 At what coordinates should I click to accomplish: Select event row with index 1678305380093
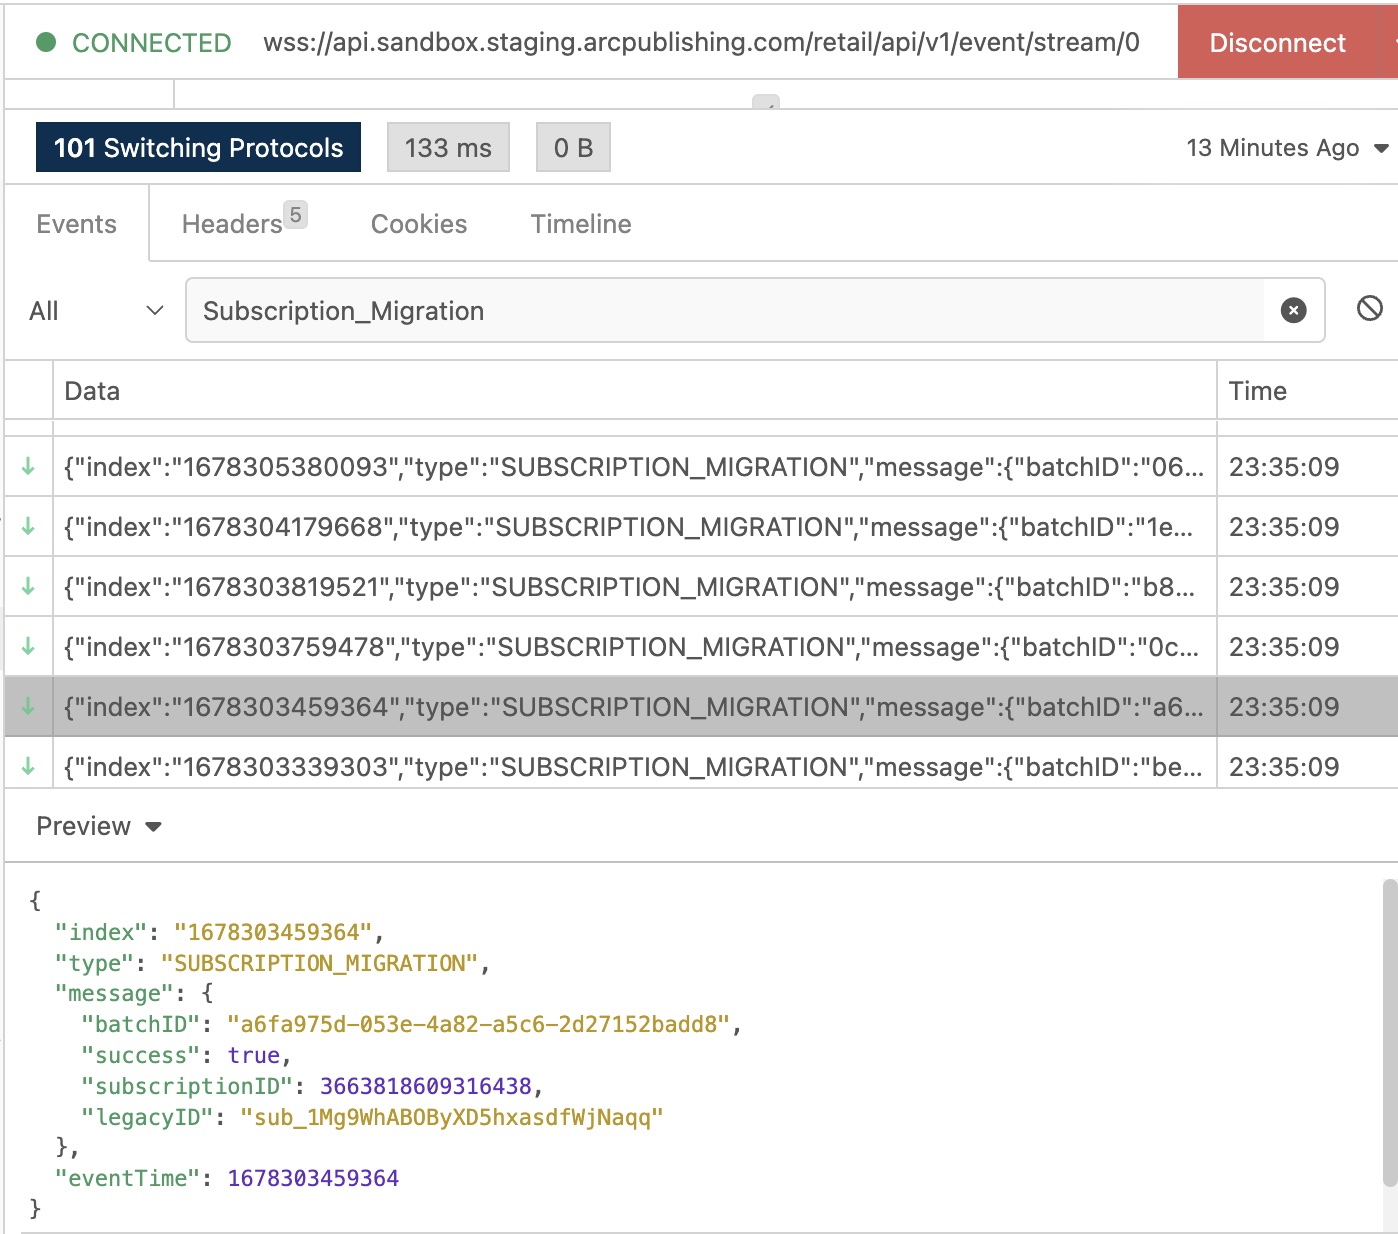701,467
